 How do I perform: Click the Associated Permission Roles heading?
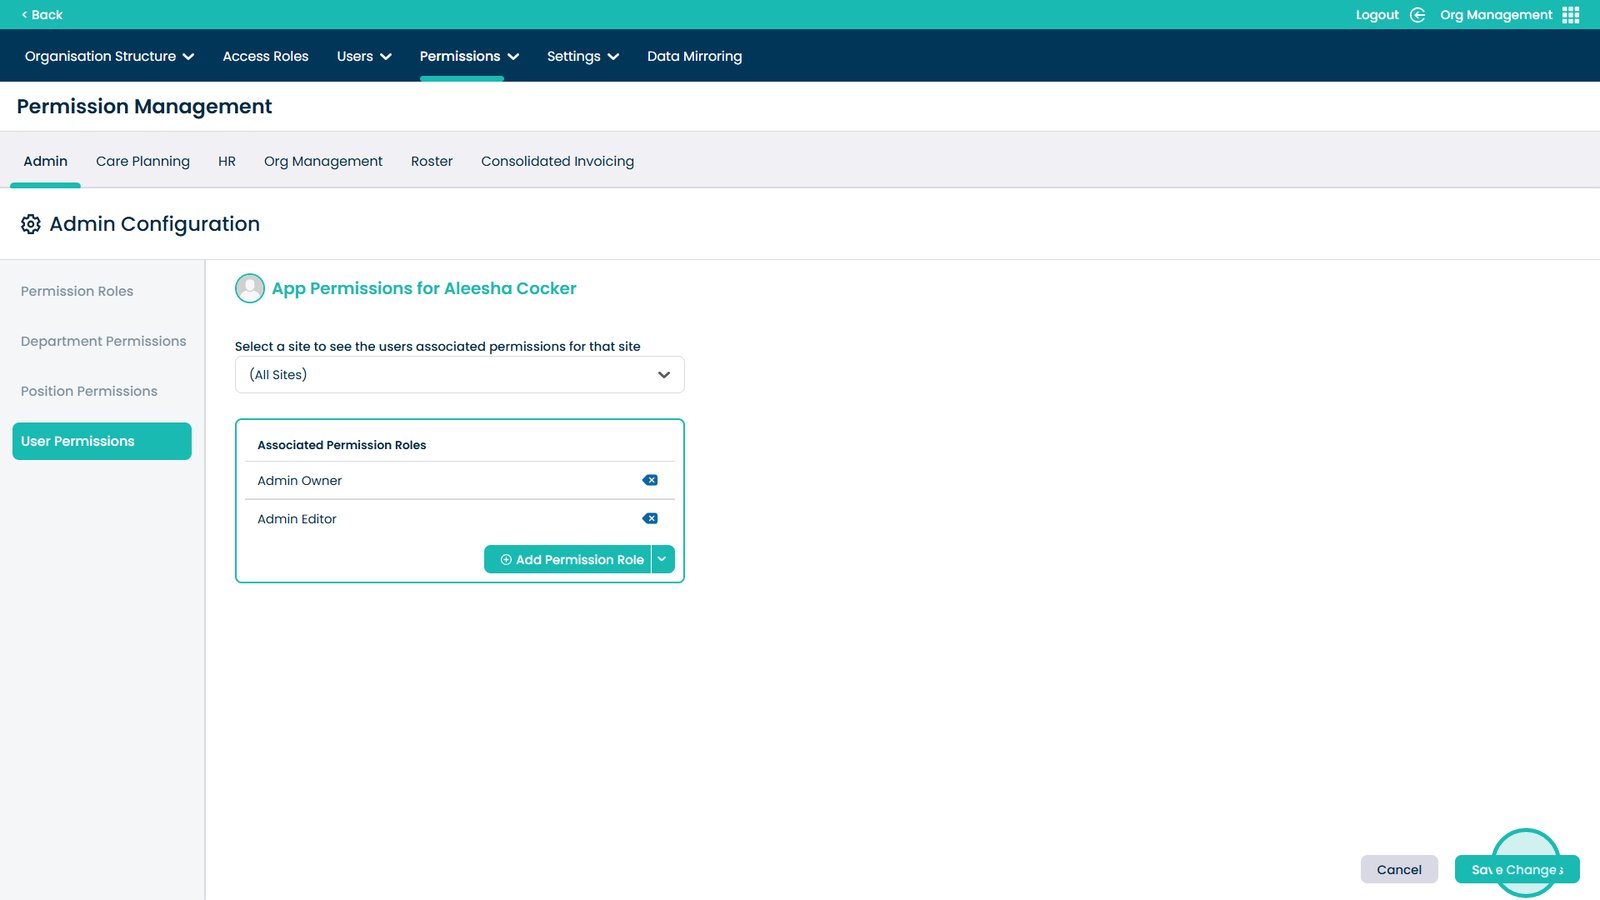coord(342,445)
